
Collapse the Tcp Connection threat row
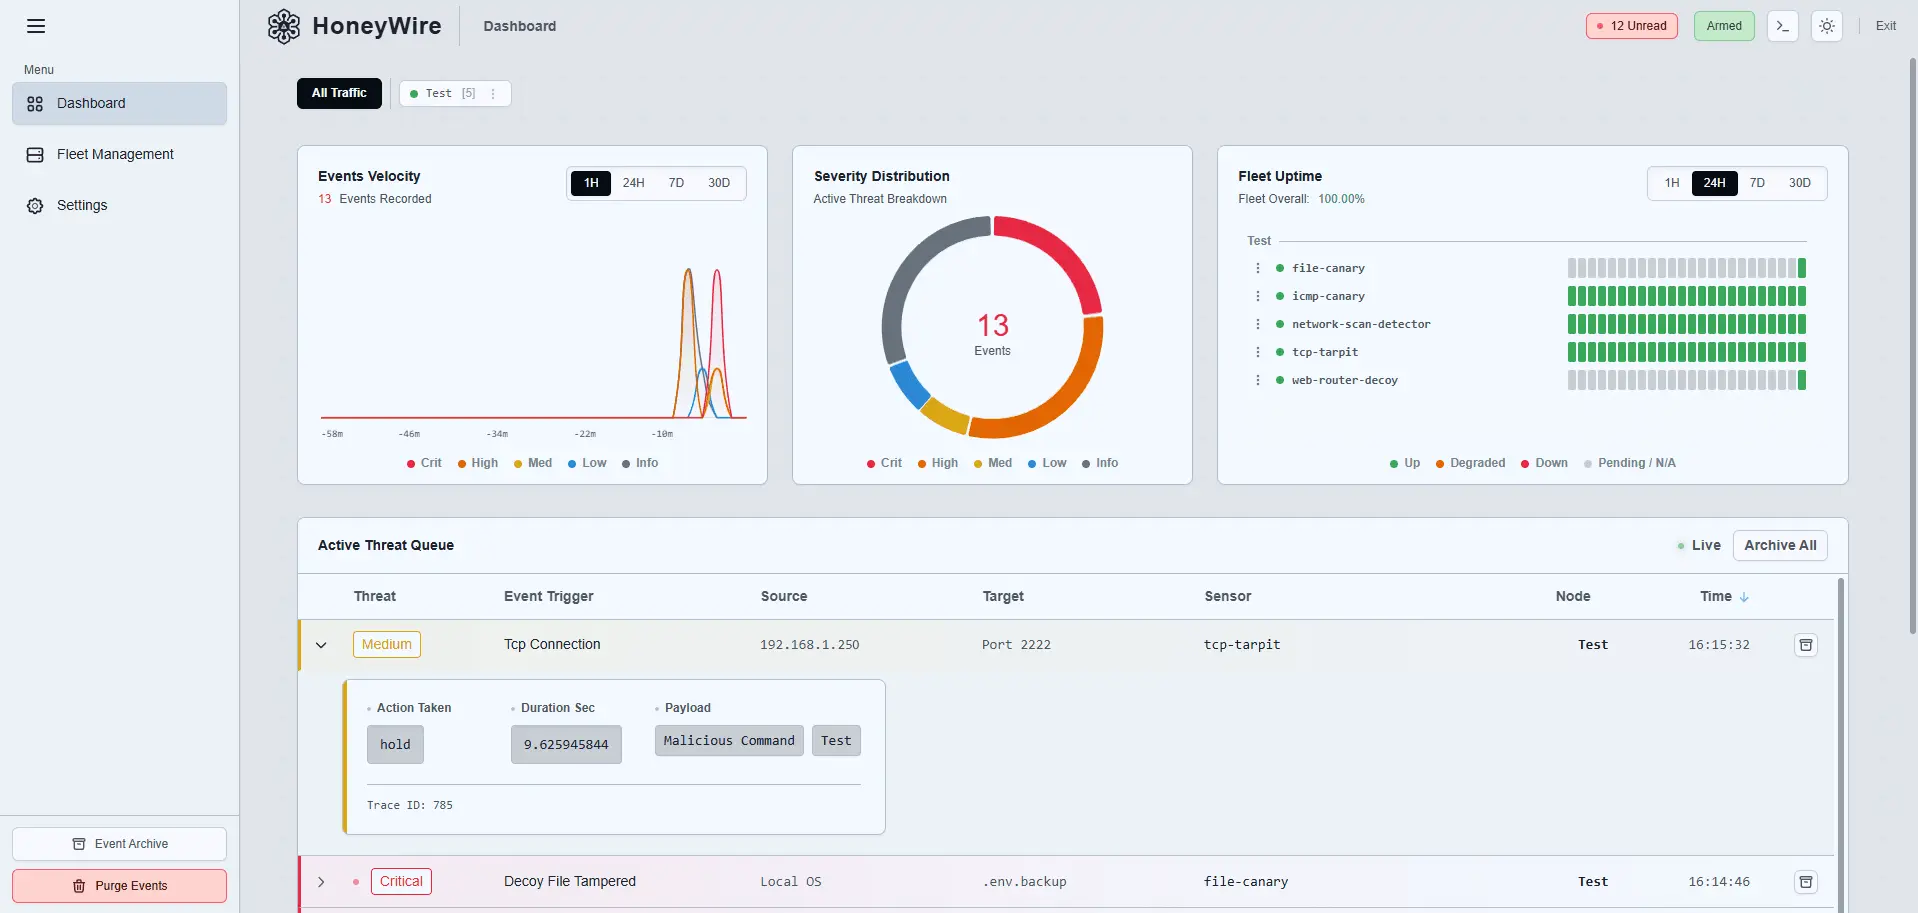click(x=321, y=645)
